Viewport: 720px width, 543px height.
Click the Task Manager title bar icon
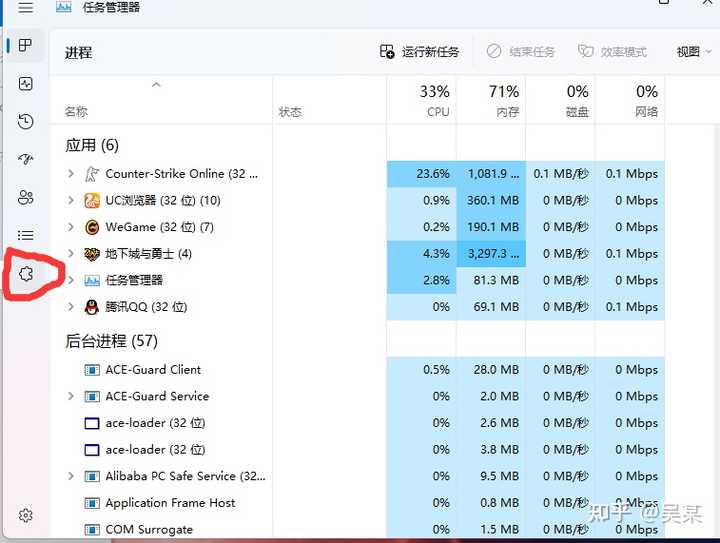point(64,7)
